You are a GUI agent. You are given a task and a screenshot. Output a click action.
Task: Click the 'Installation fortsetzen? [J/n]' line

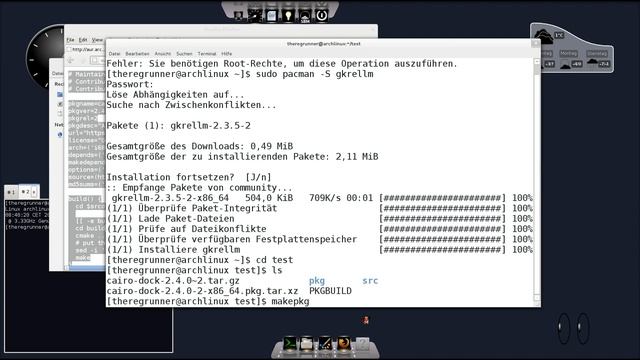point(189,177)
